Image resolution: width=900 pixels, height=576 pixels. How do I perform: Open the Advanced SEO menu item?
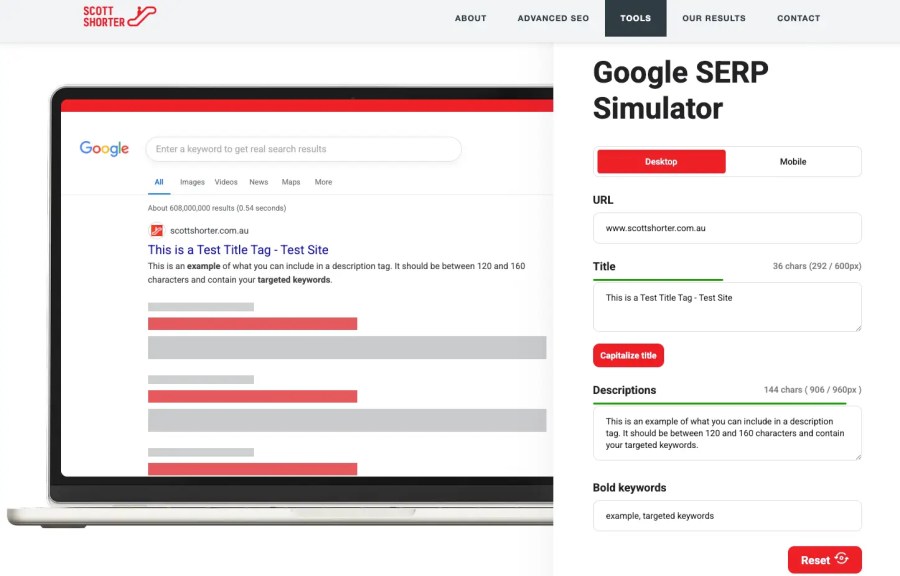pyautogui.click(x=552, y=18)
